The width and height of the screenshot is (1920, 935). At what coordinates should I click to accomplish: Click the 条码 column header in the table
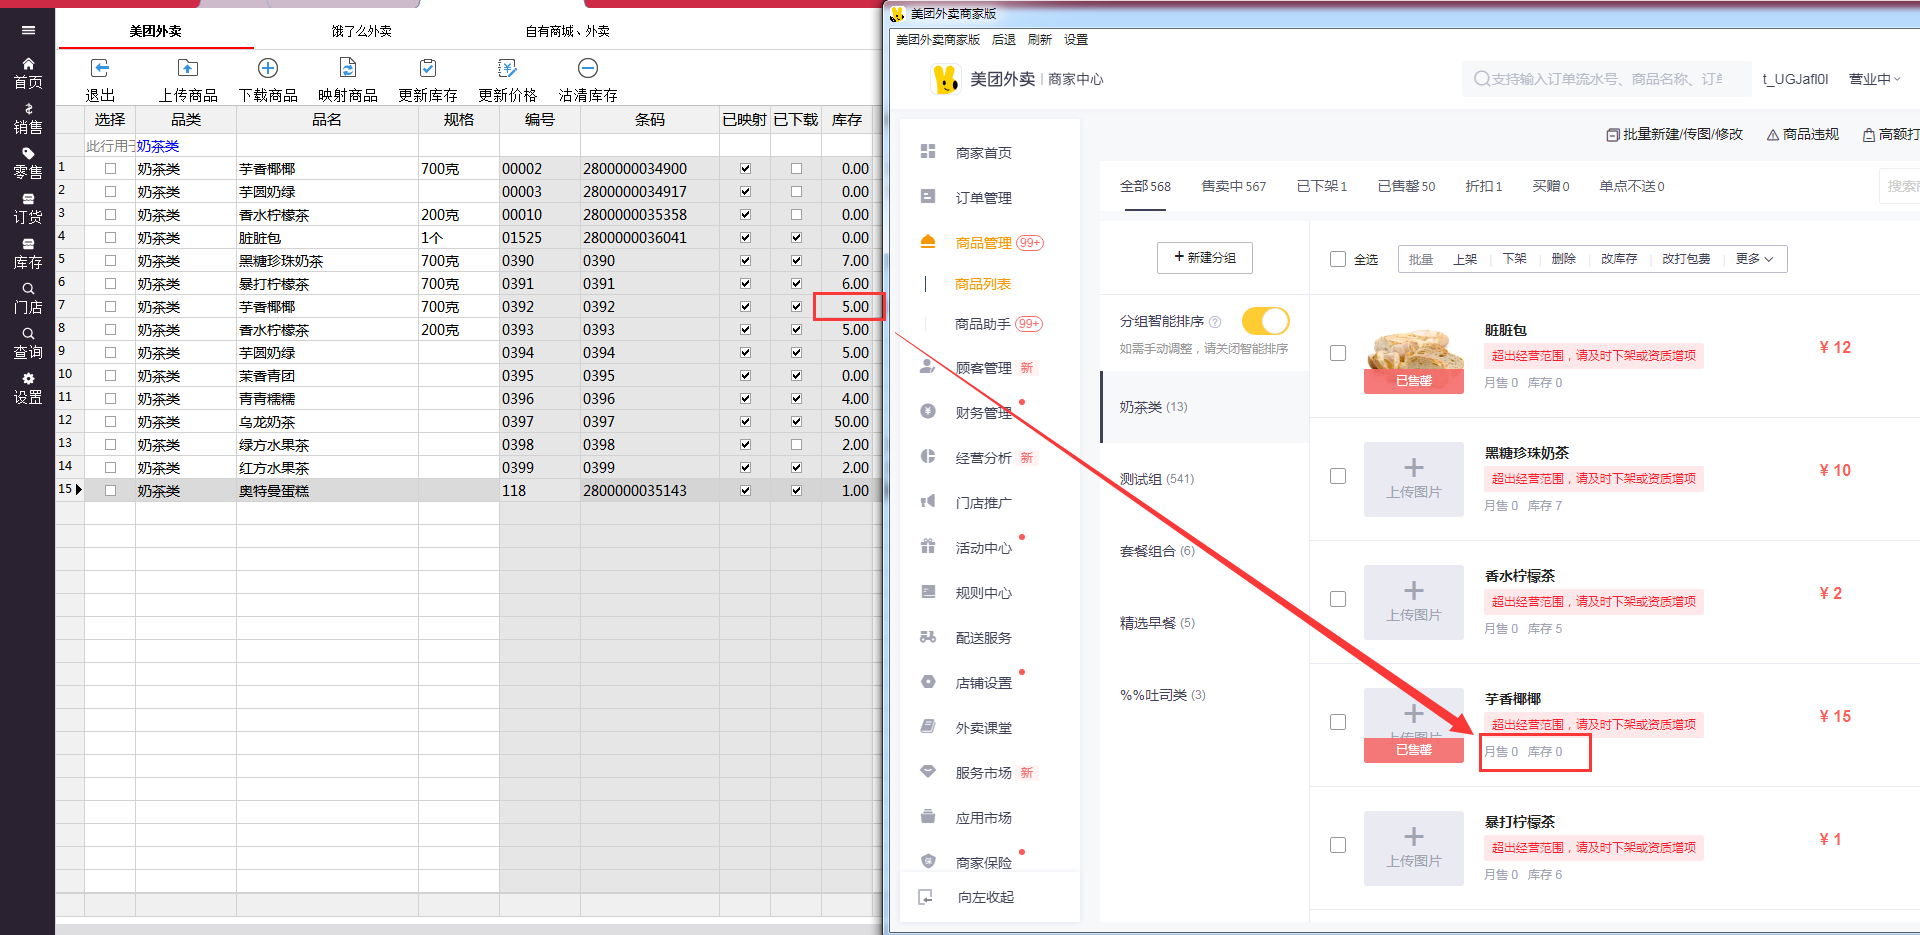point(650,120)
